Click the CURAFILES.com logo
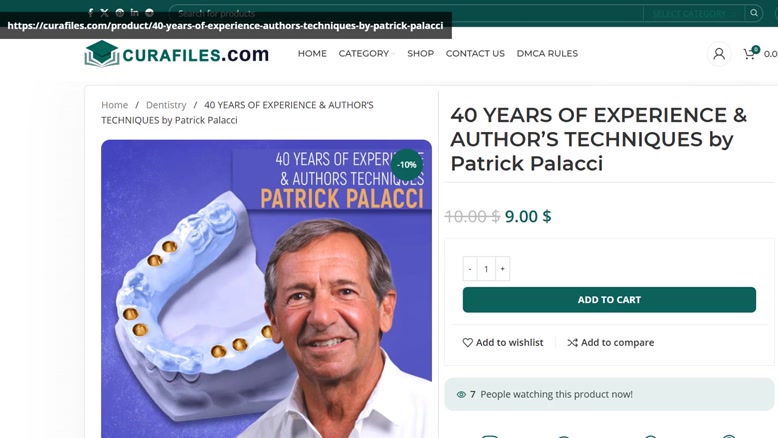 pyautogui.click(x=177, y=54)
